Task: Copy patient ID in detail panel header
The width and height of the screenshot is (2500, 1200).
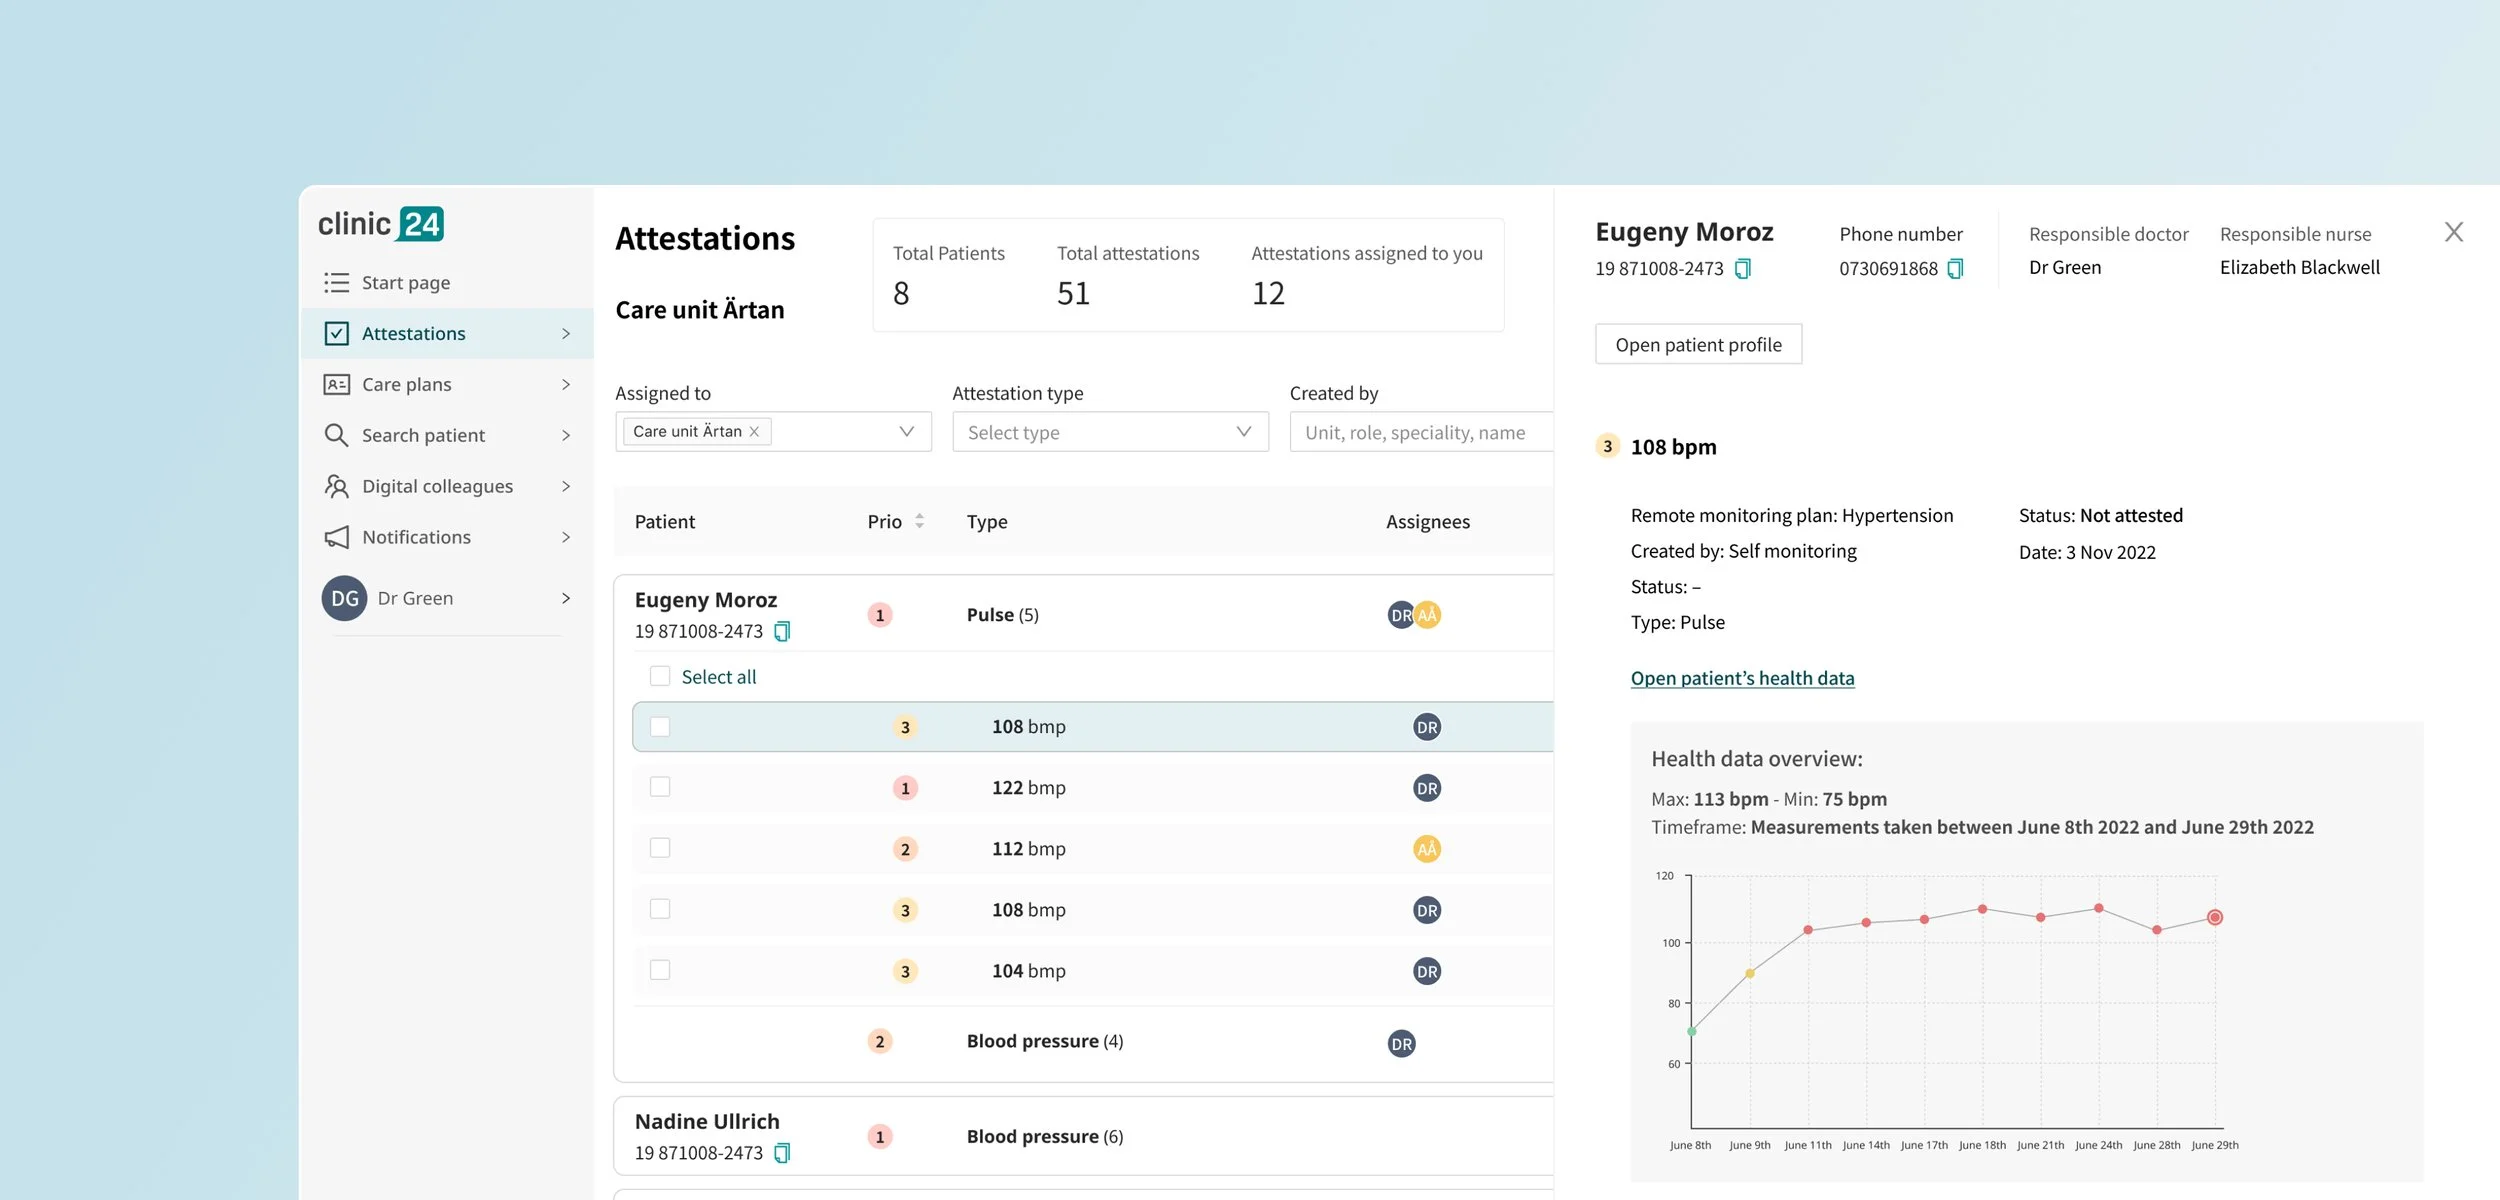Action: tap(1742, 268)
